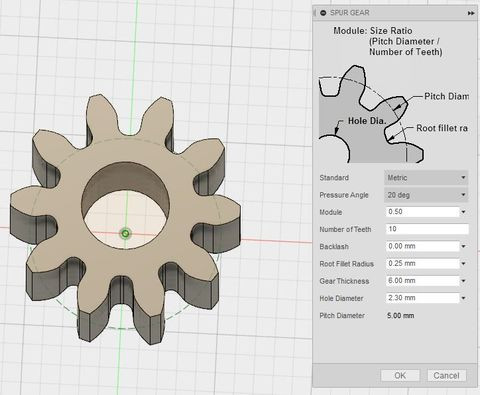Click the Backlash input showing 0.00 mm
The image size is (480, 395).
422,246
